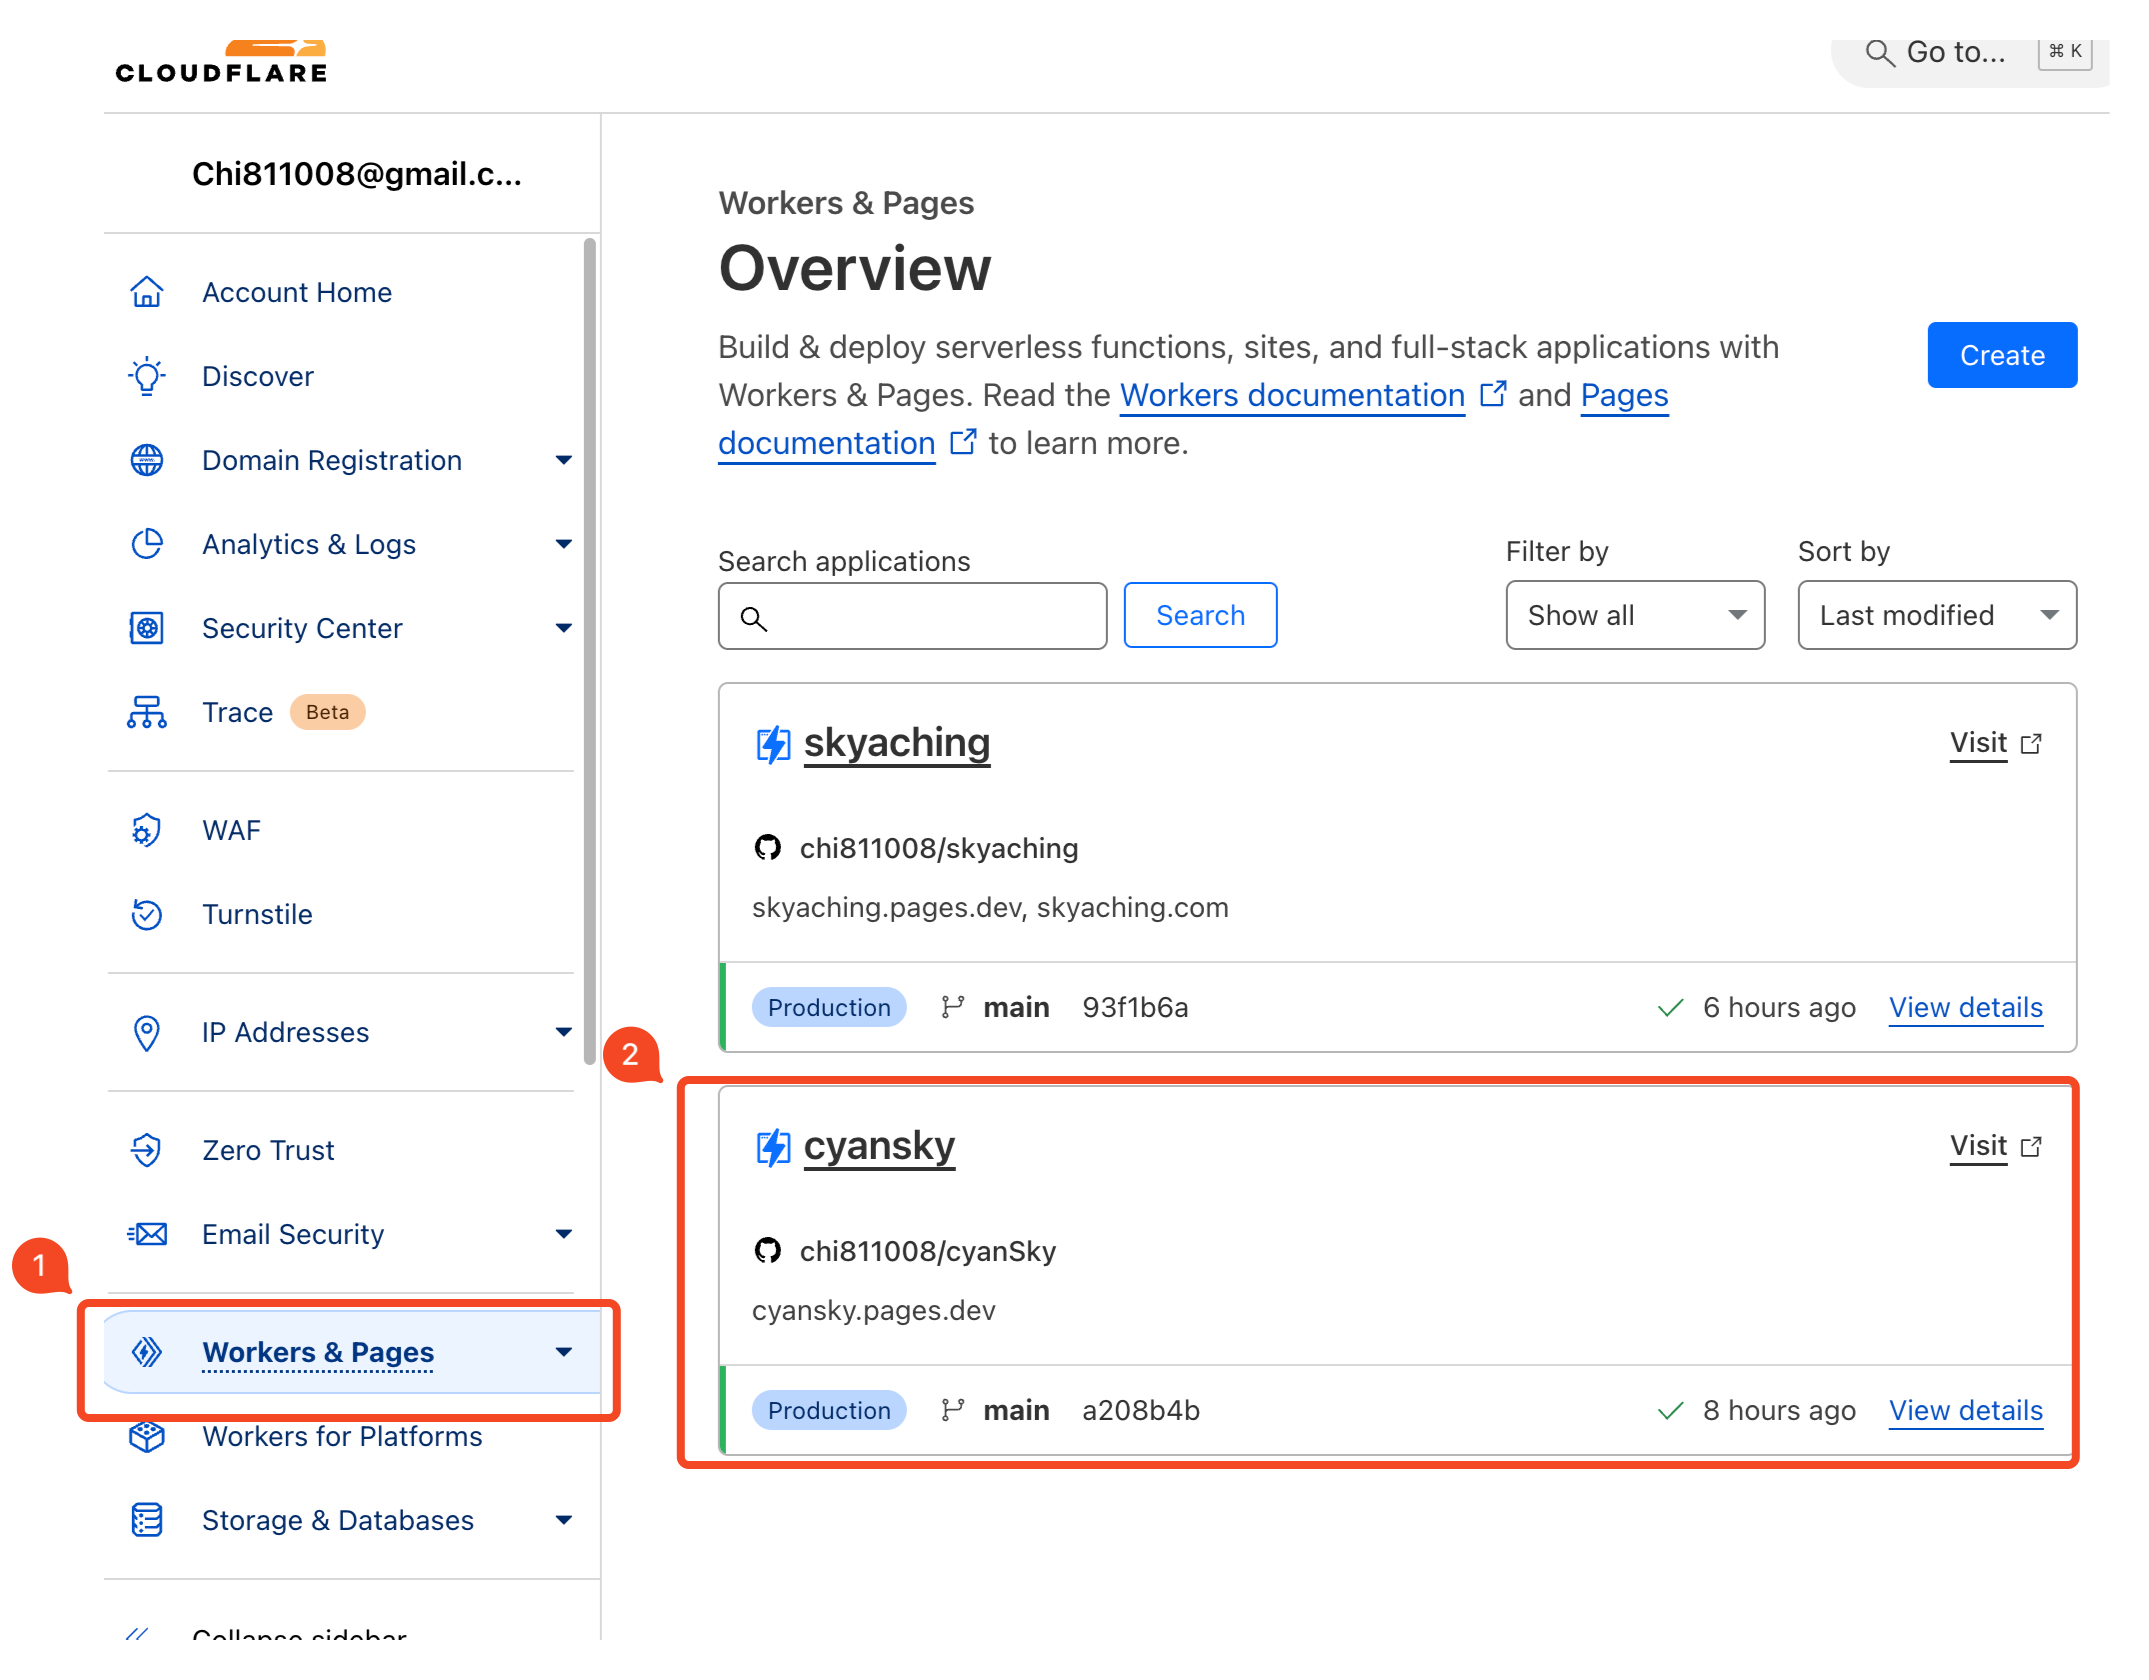The image size is (2149, 1680).
Task: Open WAF in the sidebar
Action: click(231, 830)
